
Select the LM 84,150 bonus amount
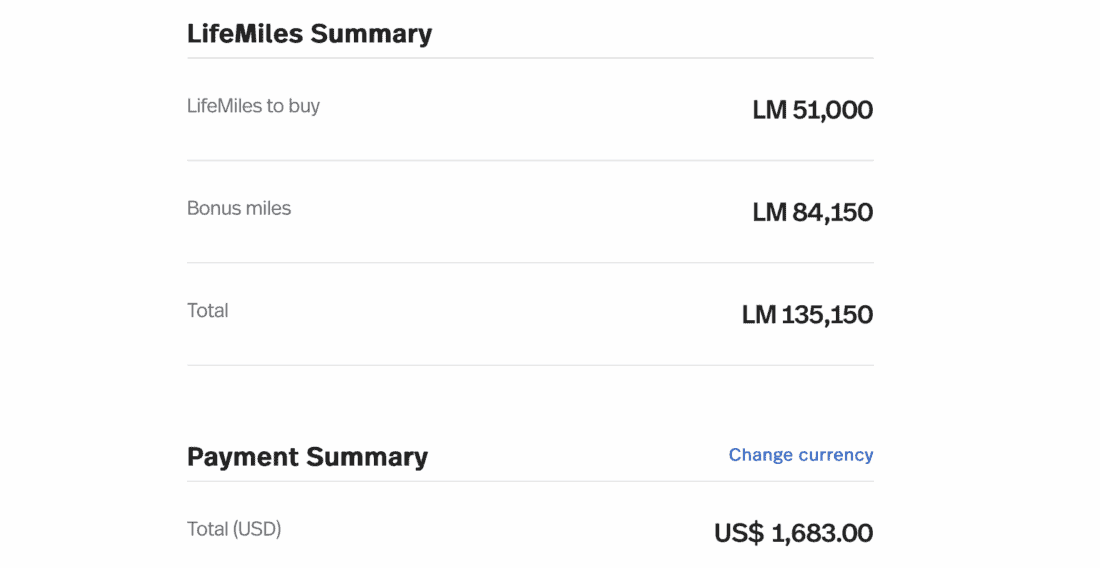[x=812, y=212]
